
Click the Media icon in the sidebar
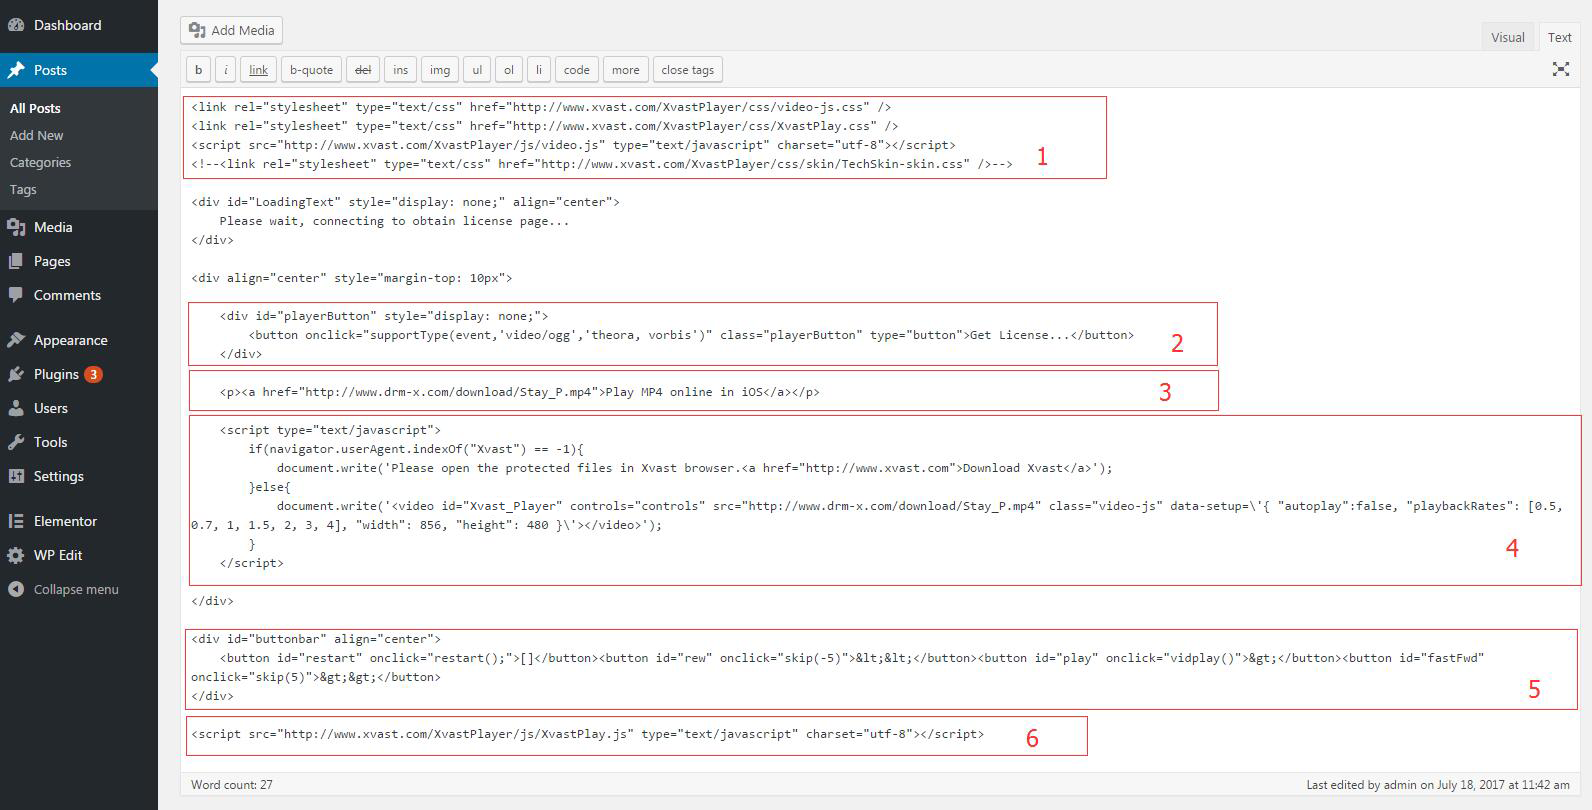pyautogui.click(x=16, y=227)
